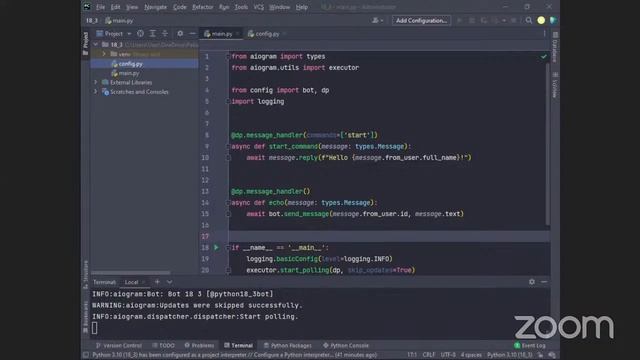Open the Navigate menu
This screenshot has height=360, width=640.
(x=156, y=7)
